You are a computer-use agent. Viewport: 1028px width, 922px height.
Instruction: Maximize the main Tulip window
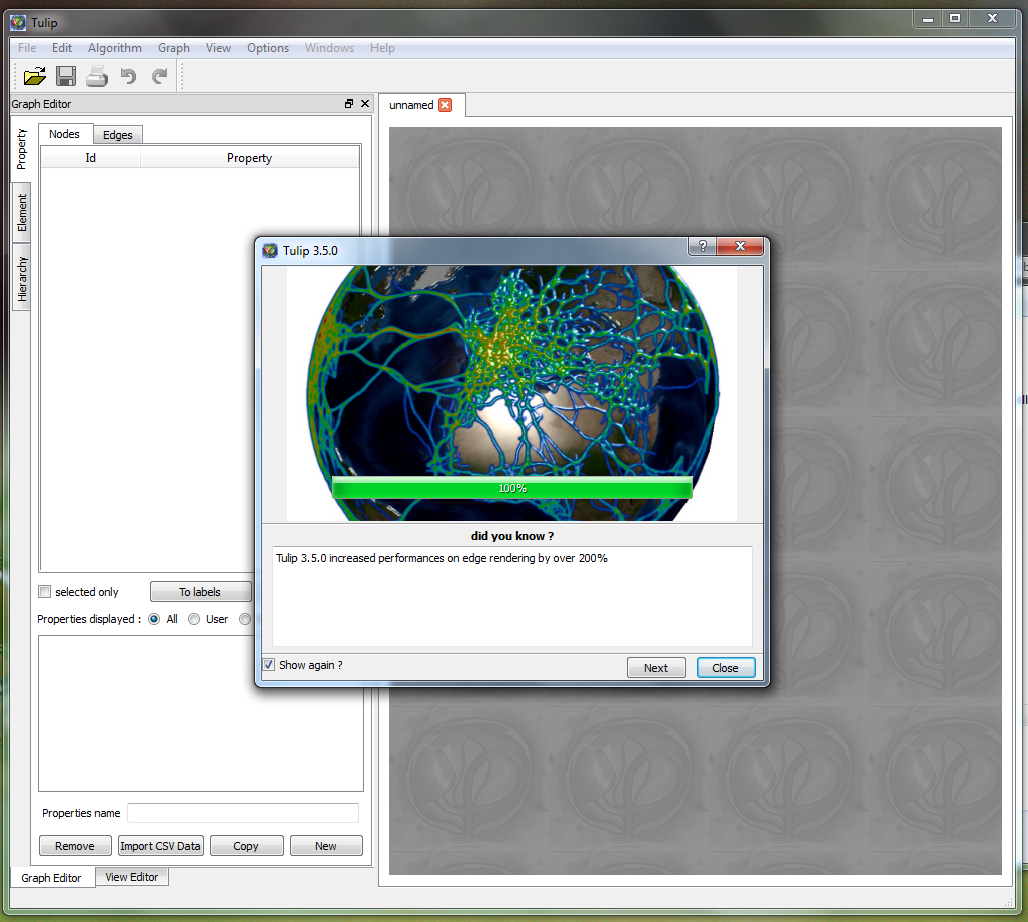click(x=955, y=19)
